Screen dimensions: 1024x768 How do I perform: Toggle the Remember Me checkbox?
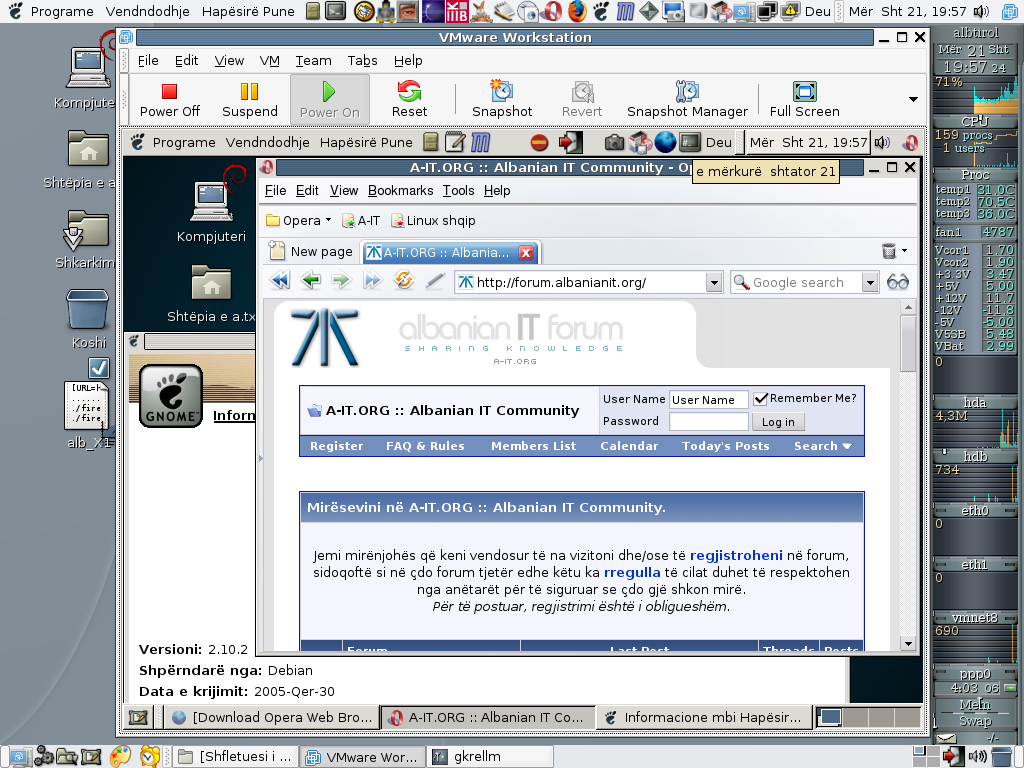pos(760,399)
